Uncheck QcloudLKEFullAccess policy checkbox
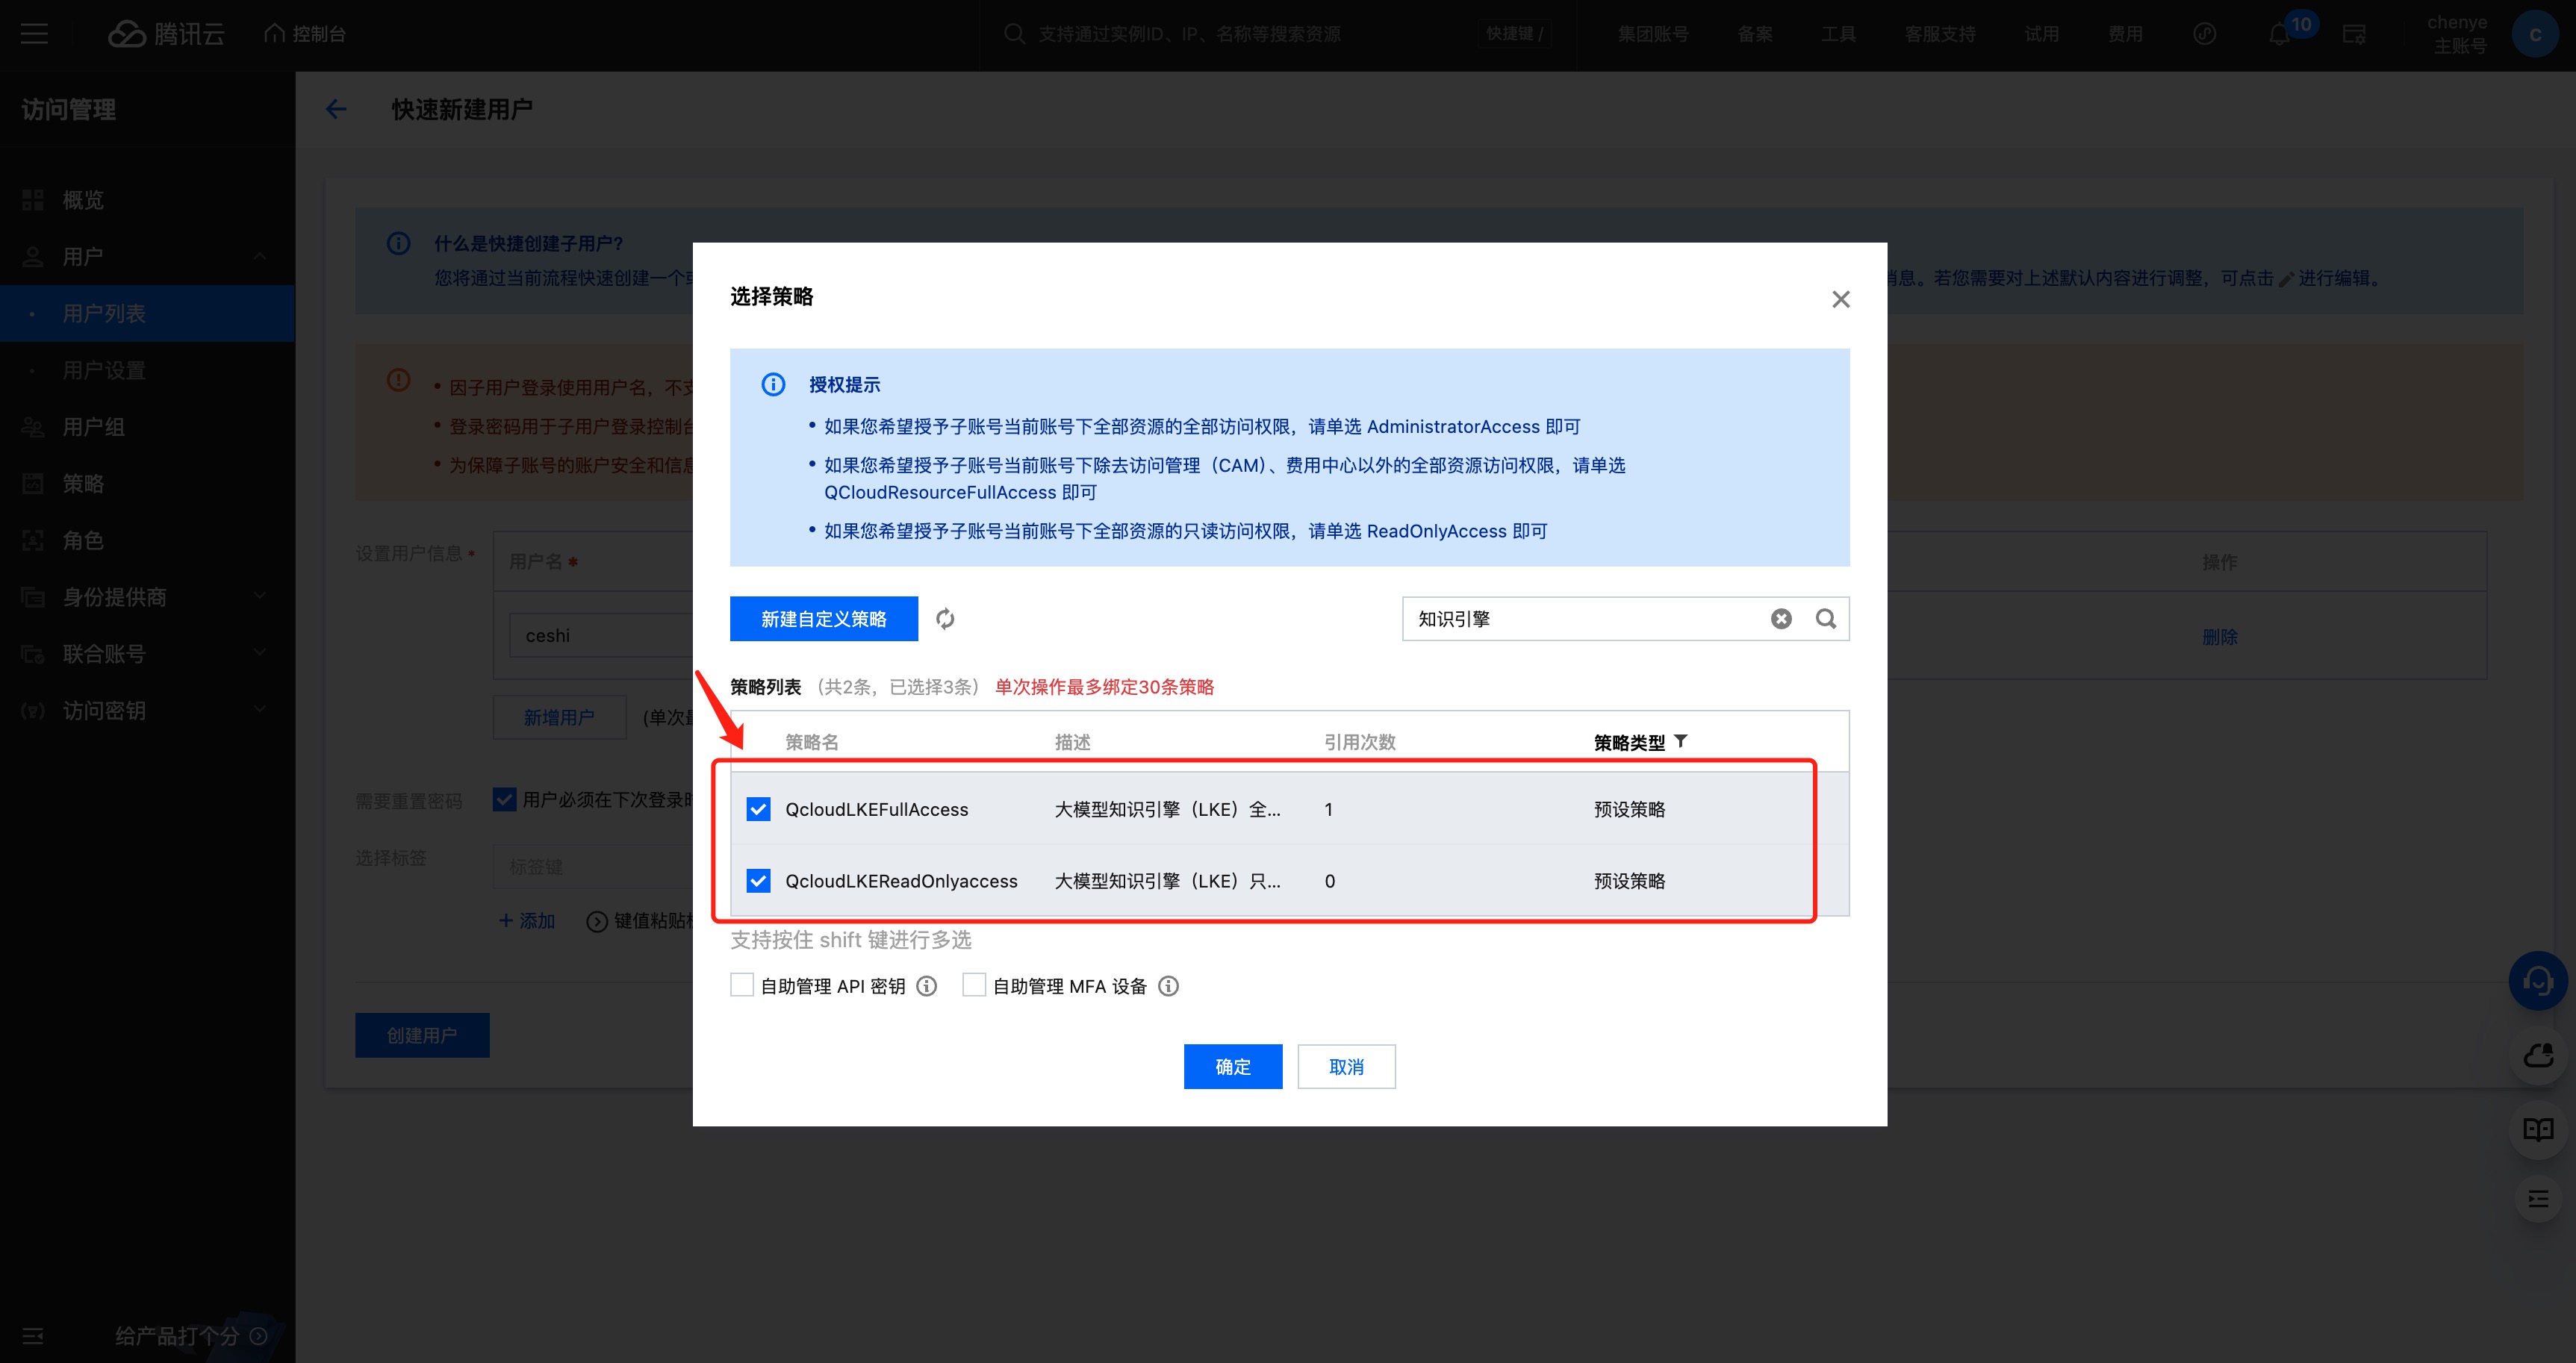Image resolution: width=2576 pixels, height=1363 pixels. coord(758,809)
